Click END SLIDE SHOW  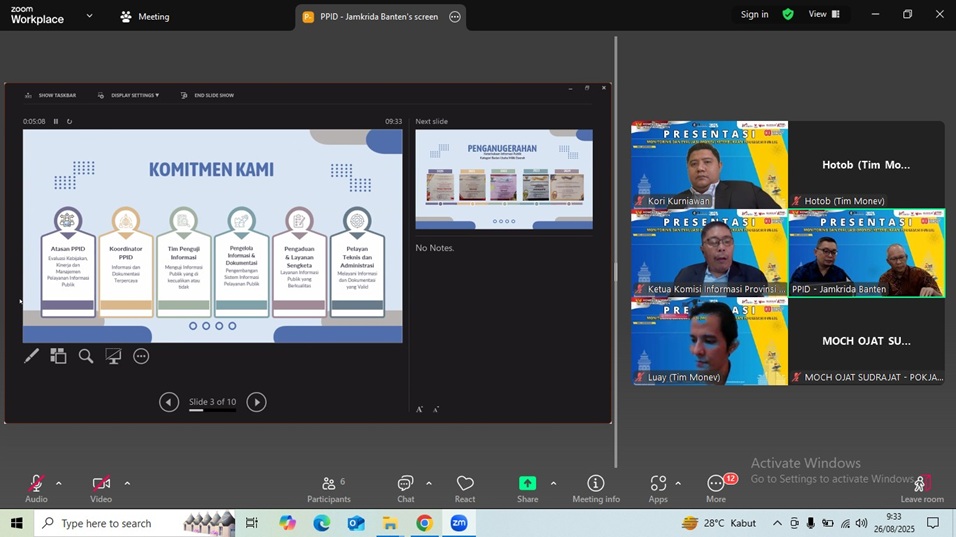[x=207, y=95]
